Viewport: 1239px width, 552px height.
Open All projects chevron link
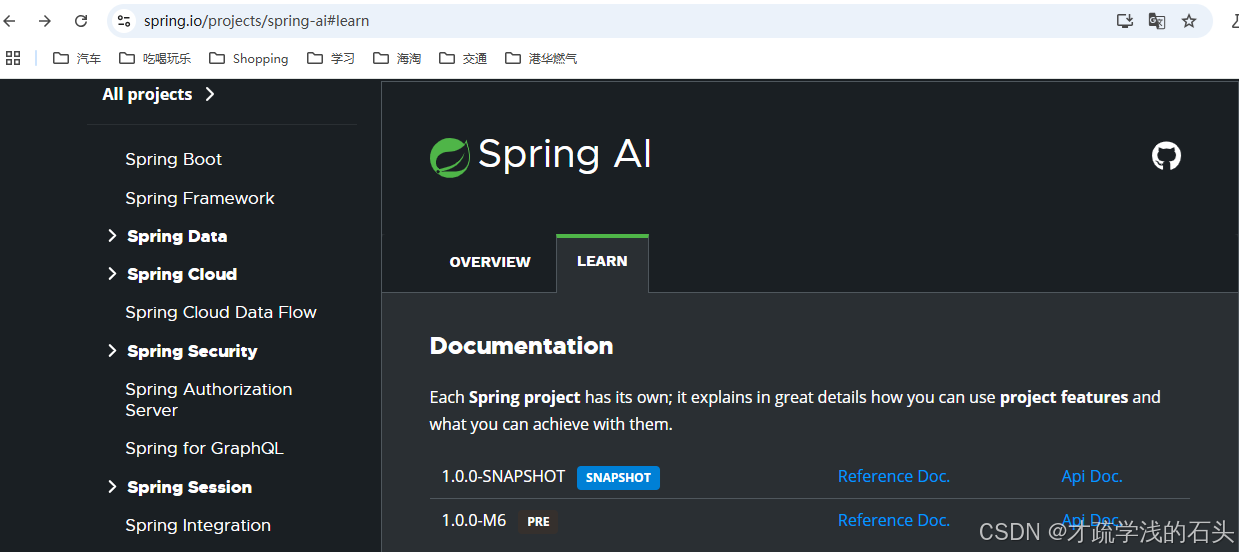[x=158, y=94]
